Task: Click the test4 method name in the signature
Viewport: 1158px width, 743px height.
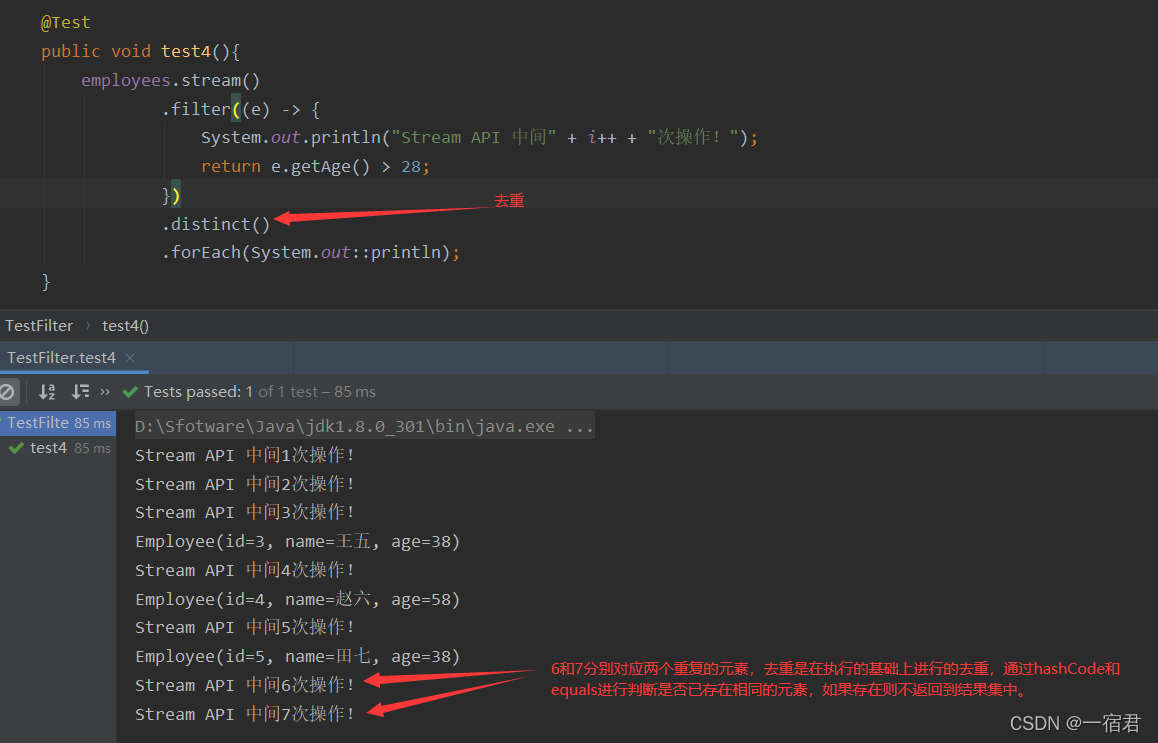Action: pos(186,52)
